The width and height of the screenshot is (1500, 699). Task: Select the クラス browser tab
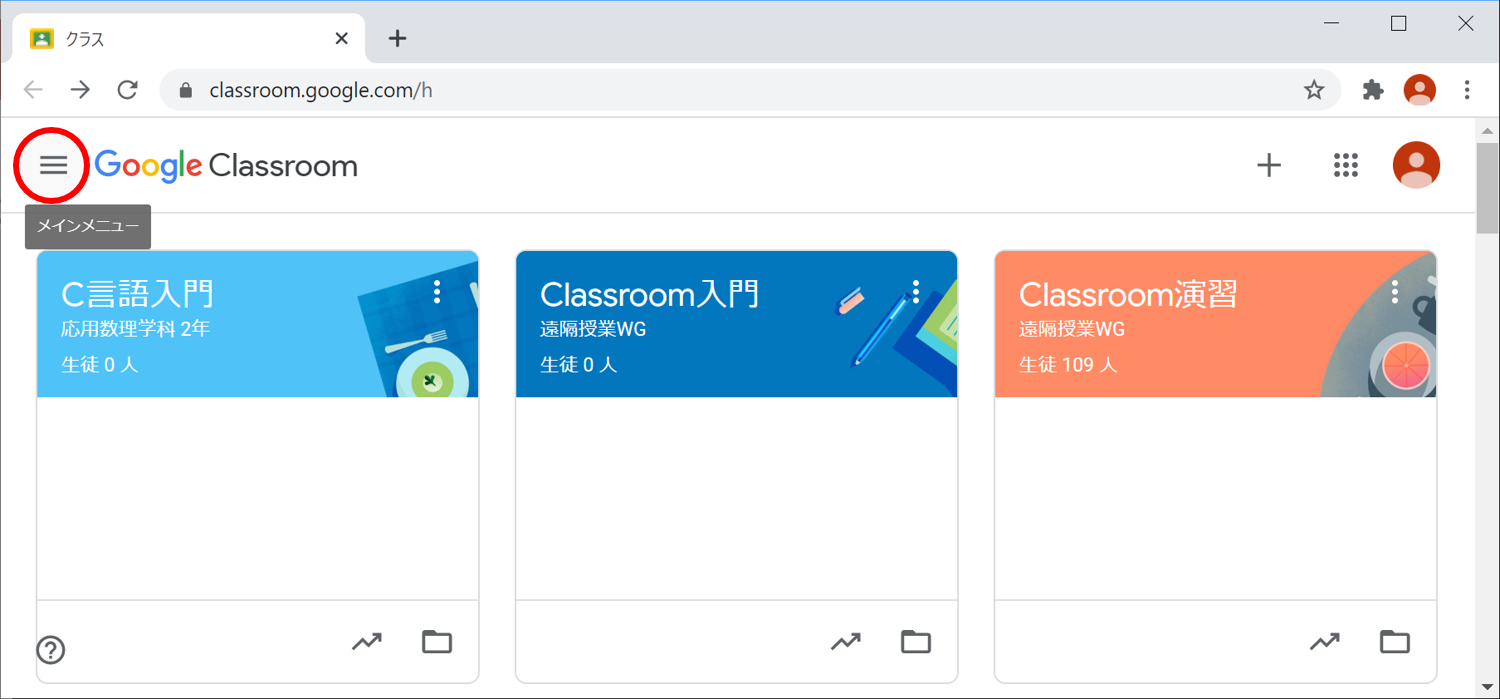point(190,39)
